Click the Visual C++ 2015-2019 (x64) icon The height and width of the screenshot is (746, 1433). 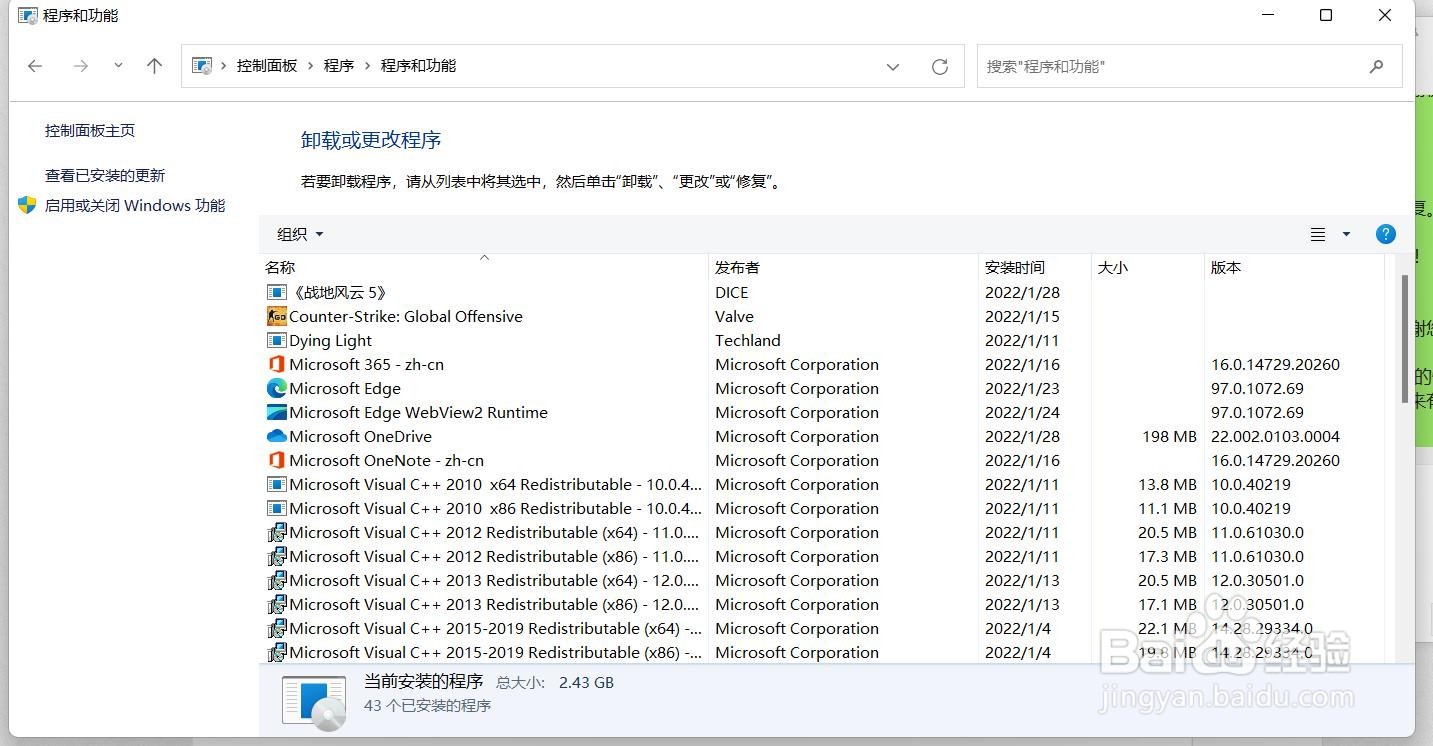[277, 629]
